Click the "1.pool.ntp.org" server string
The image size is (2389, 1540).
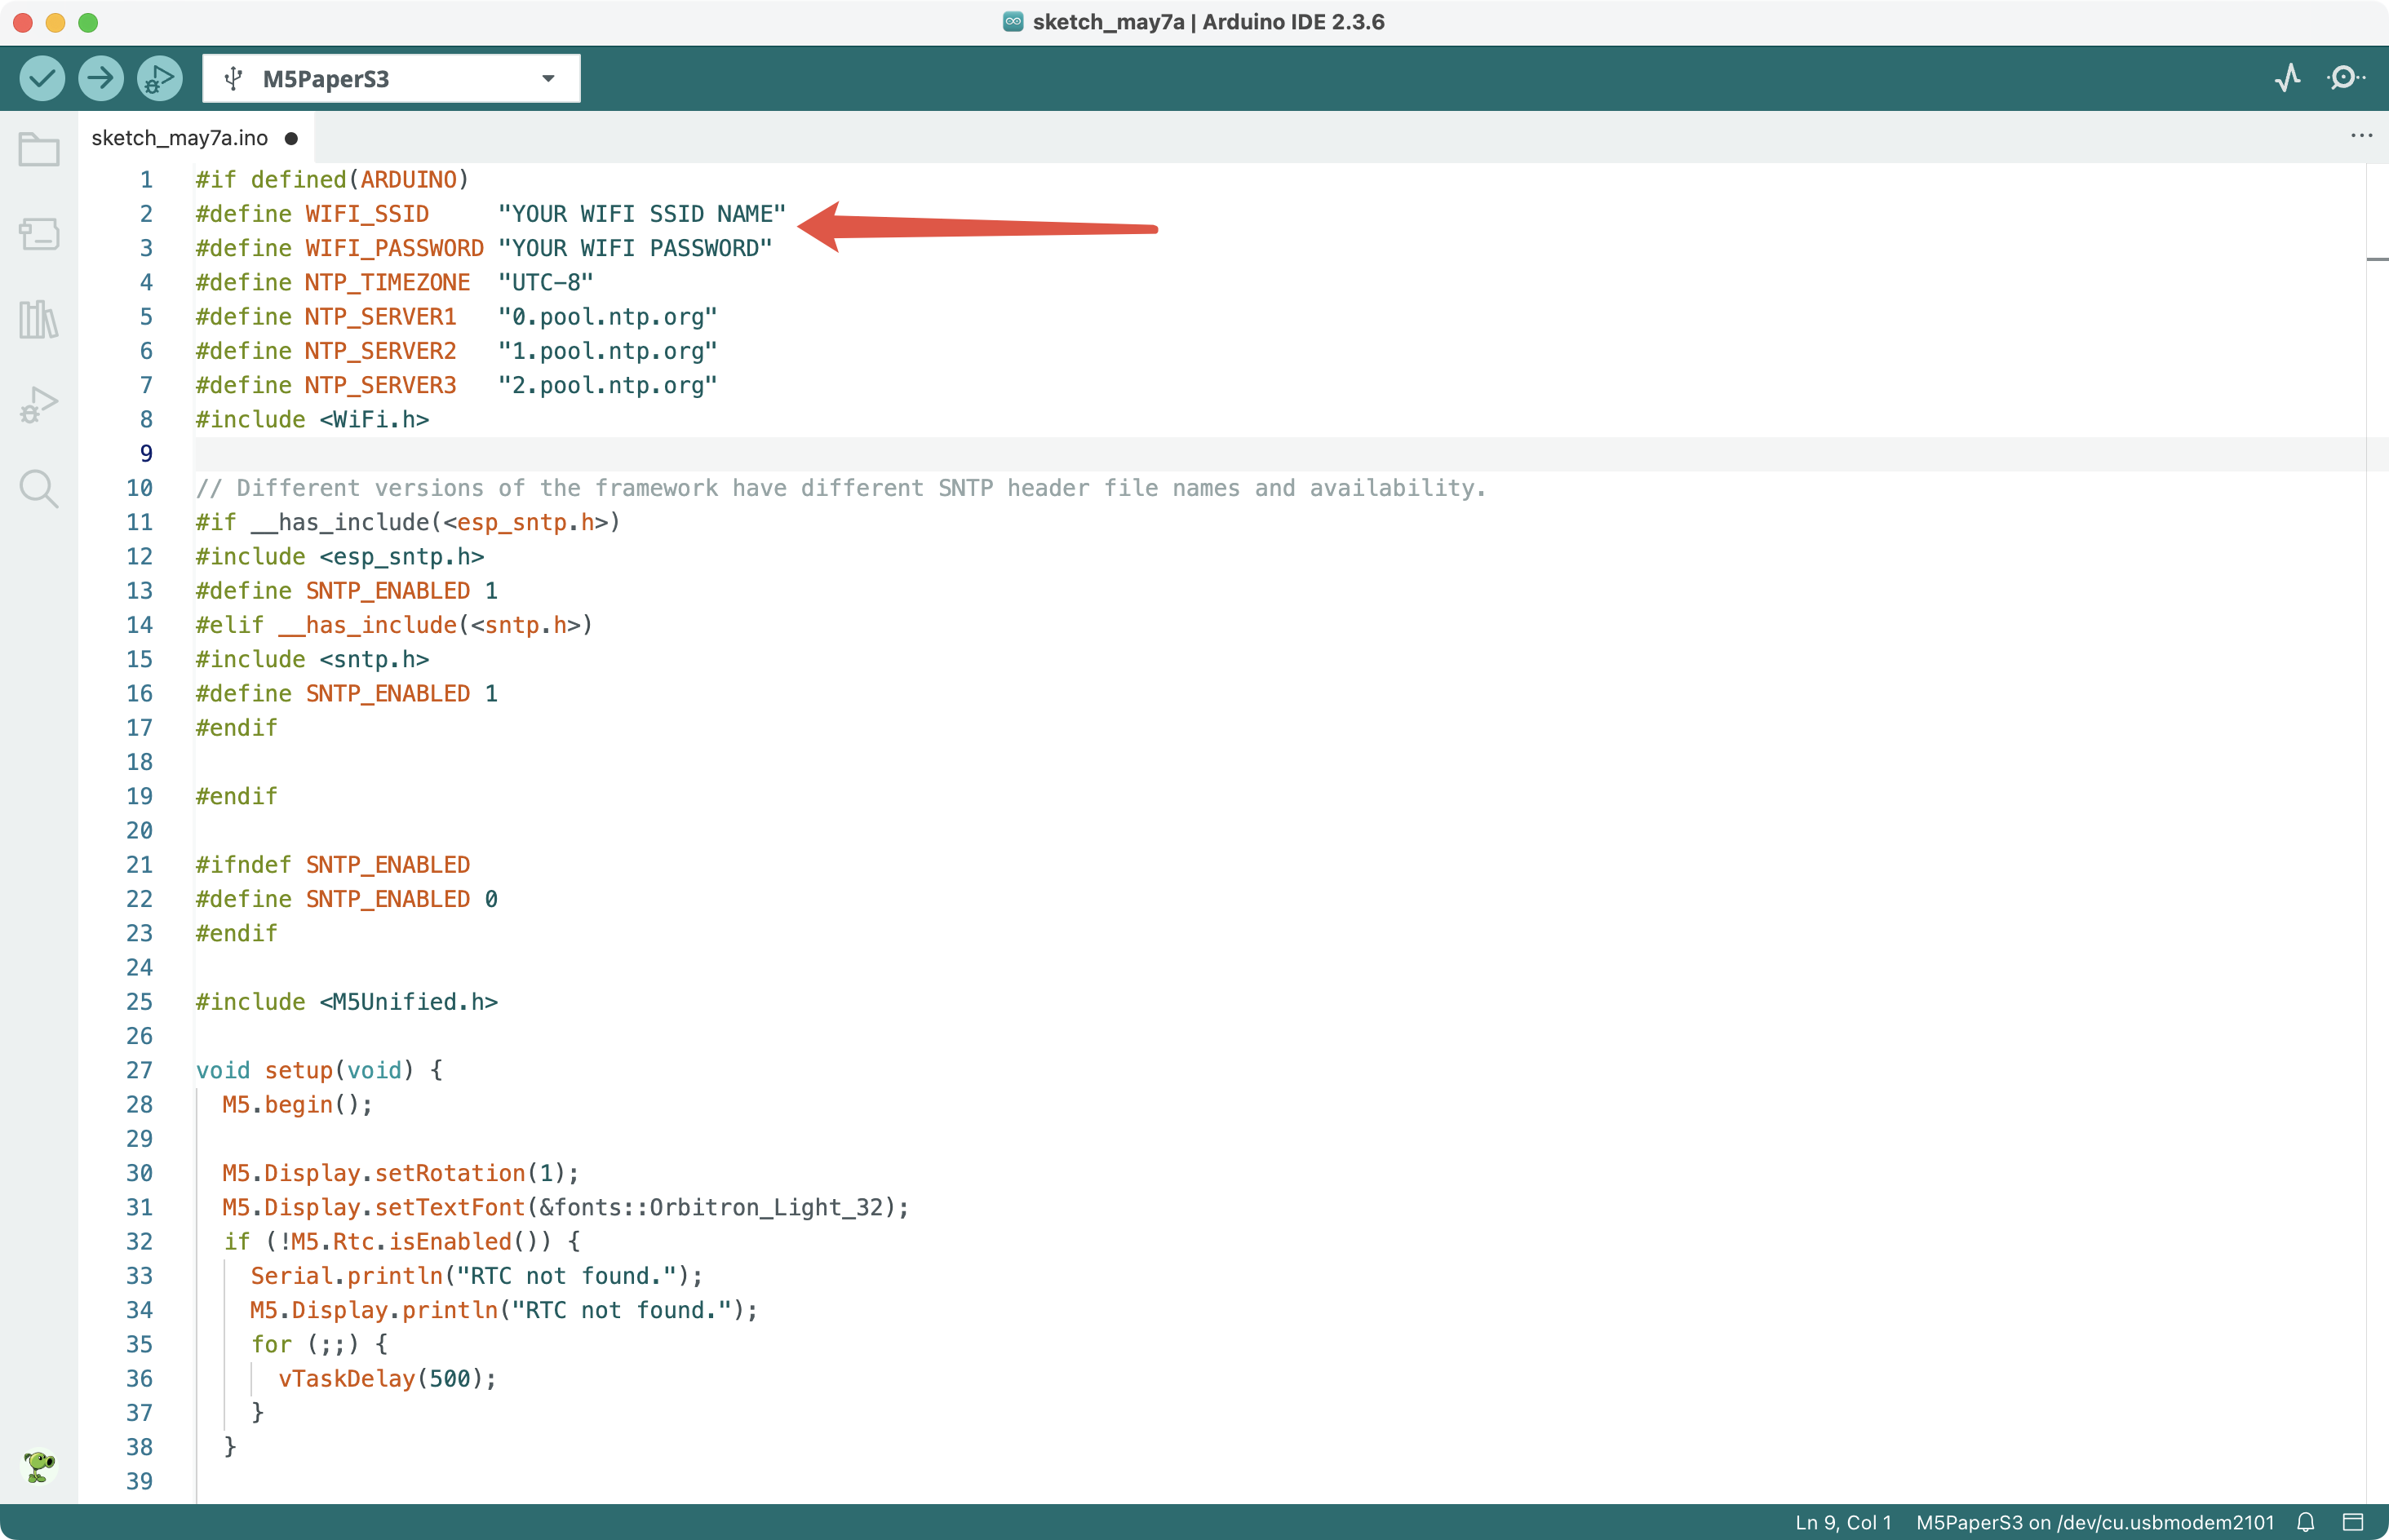608,351
